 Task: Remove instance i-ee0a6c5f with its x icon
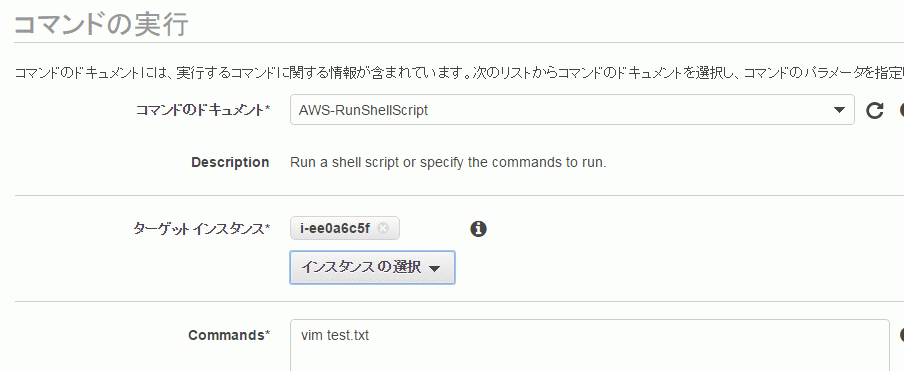pyautogui.click(x=383, y=229)
